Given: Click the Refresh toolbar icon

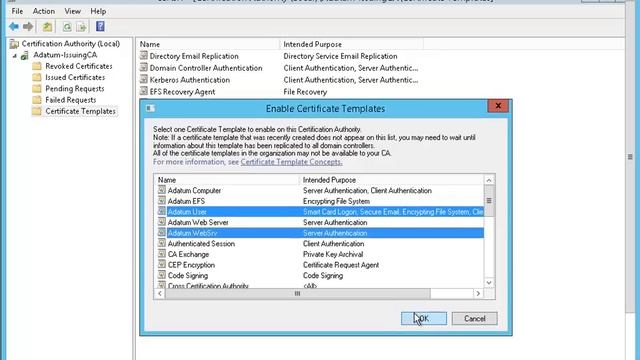Looking at the screenshot, I should click(x=67, y=27).
